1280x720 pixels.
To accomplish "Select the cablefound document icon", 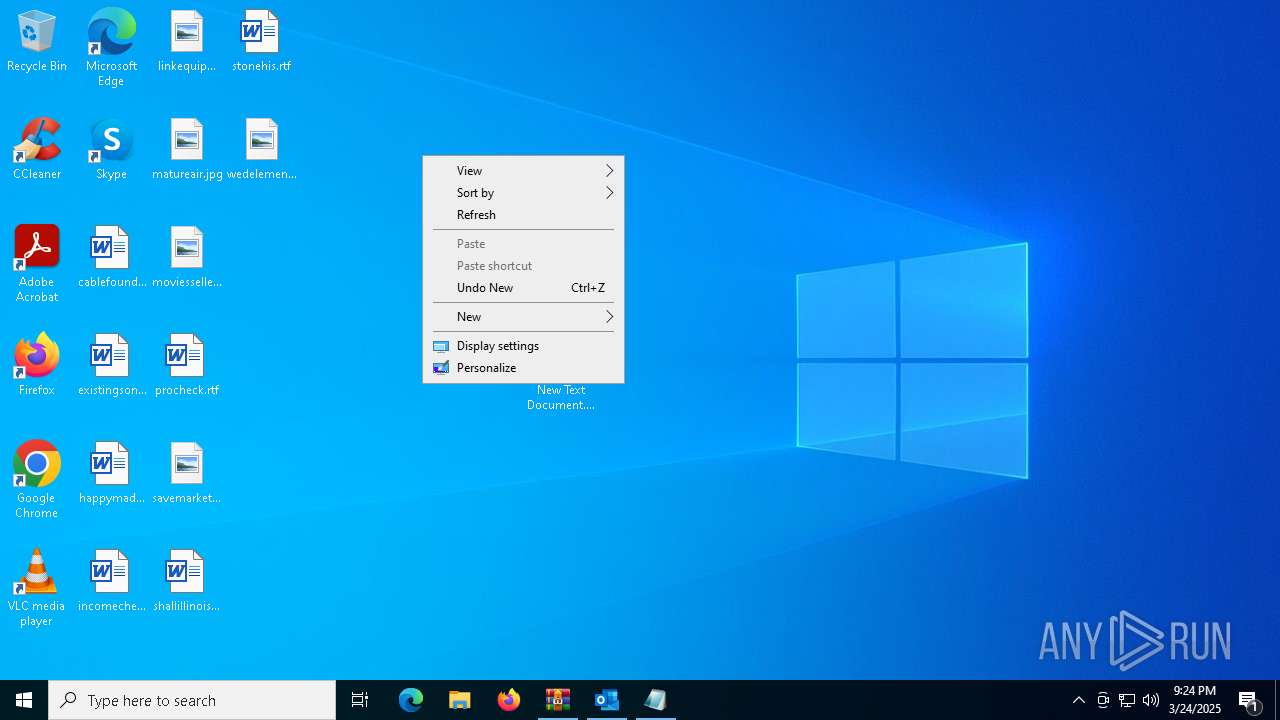I will (x=111, y=258).
